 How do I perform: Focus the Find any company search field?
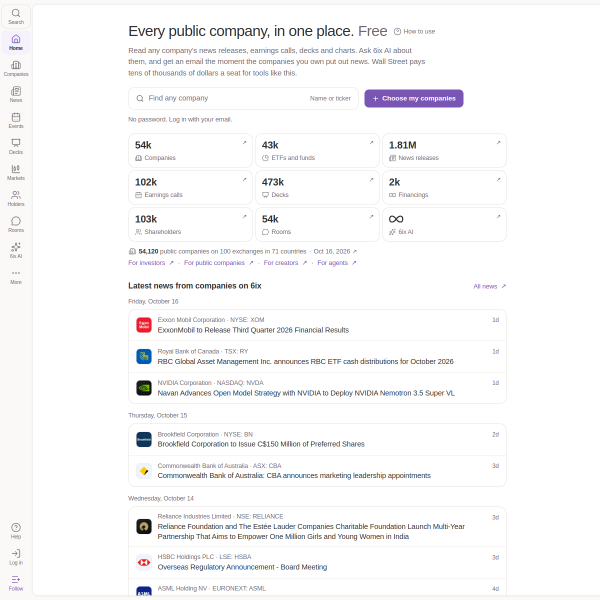tap(243, 98)
